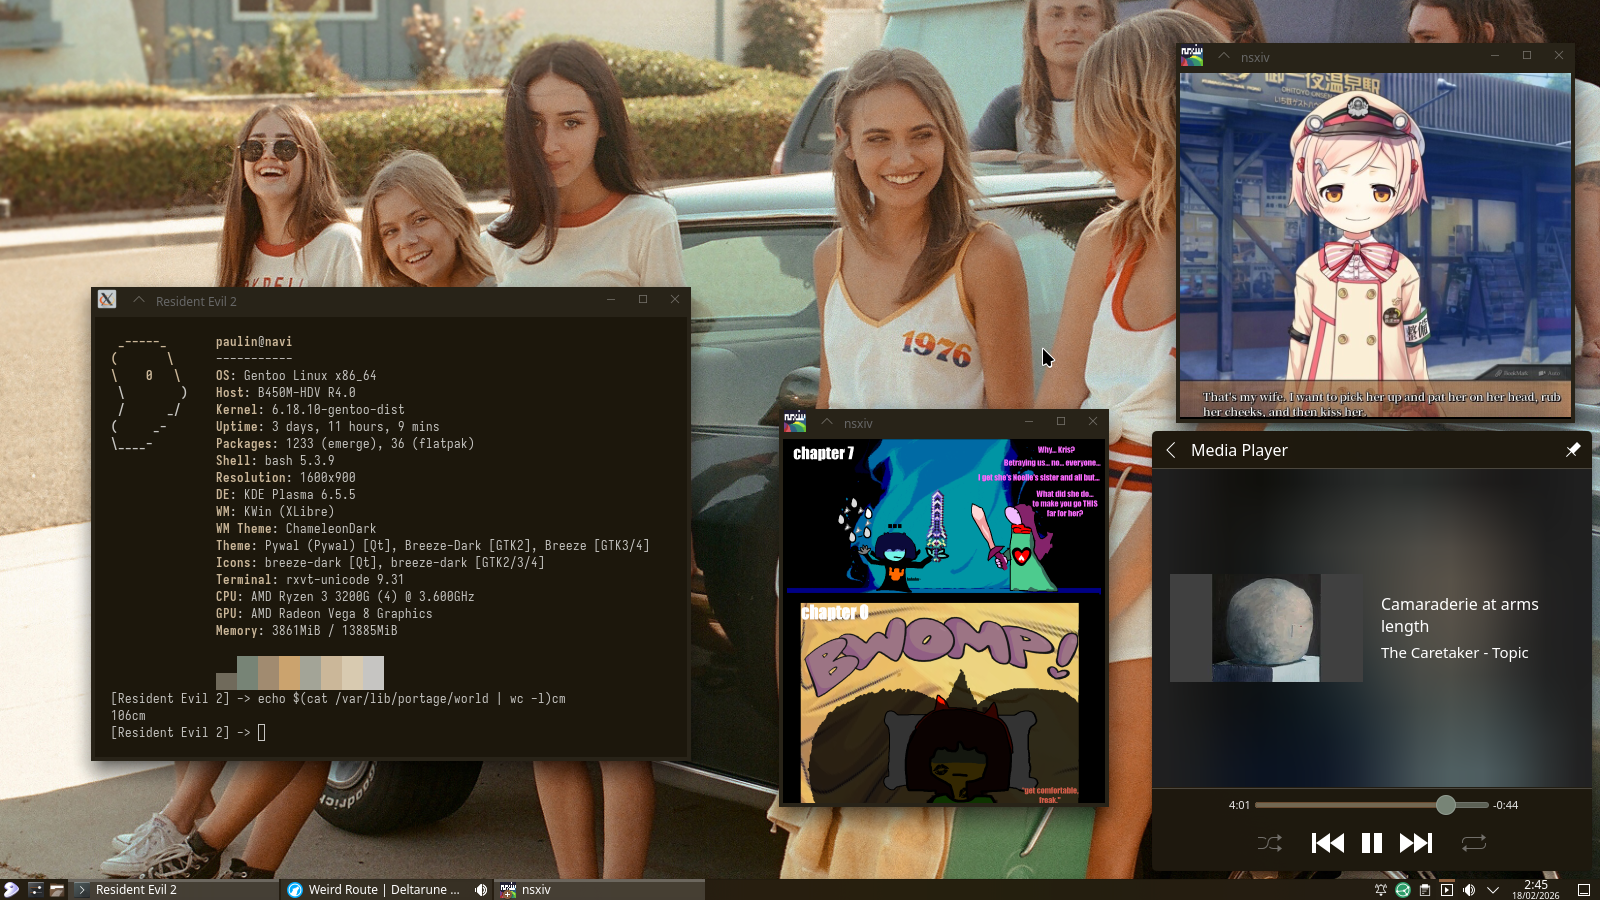Click the album art thumbnail in Media Player
This screenshot has height=900, width=1600.
pos(1266,628)
